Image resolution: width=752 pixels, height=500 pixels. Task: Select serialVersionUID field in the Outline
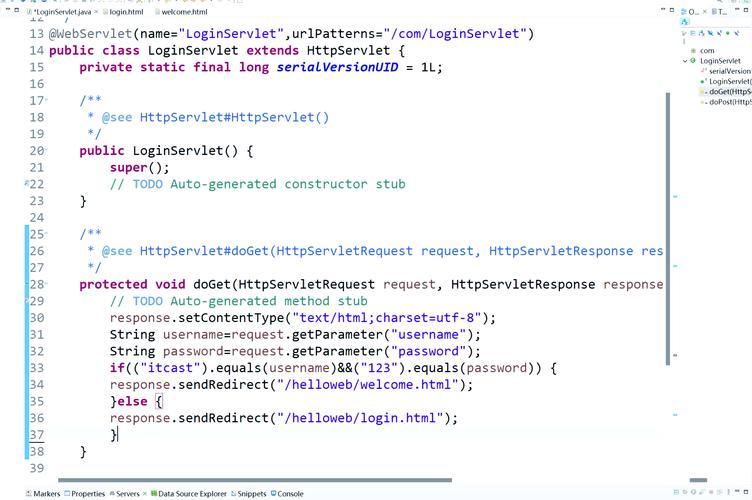pos(728,71)
